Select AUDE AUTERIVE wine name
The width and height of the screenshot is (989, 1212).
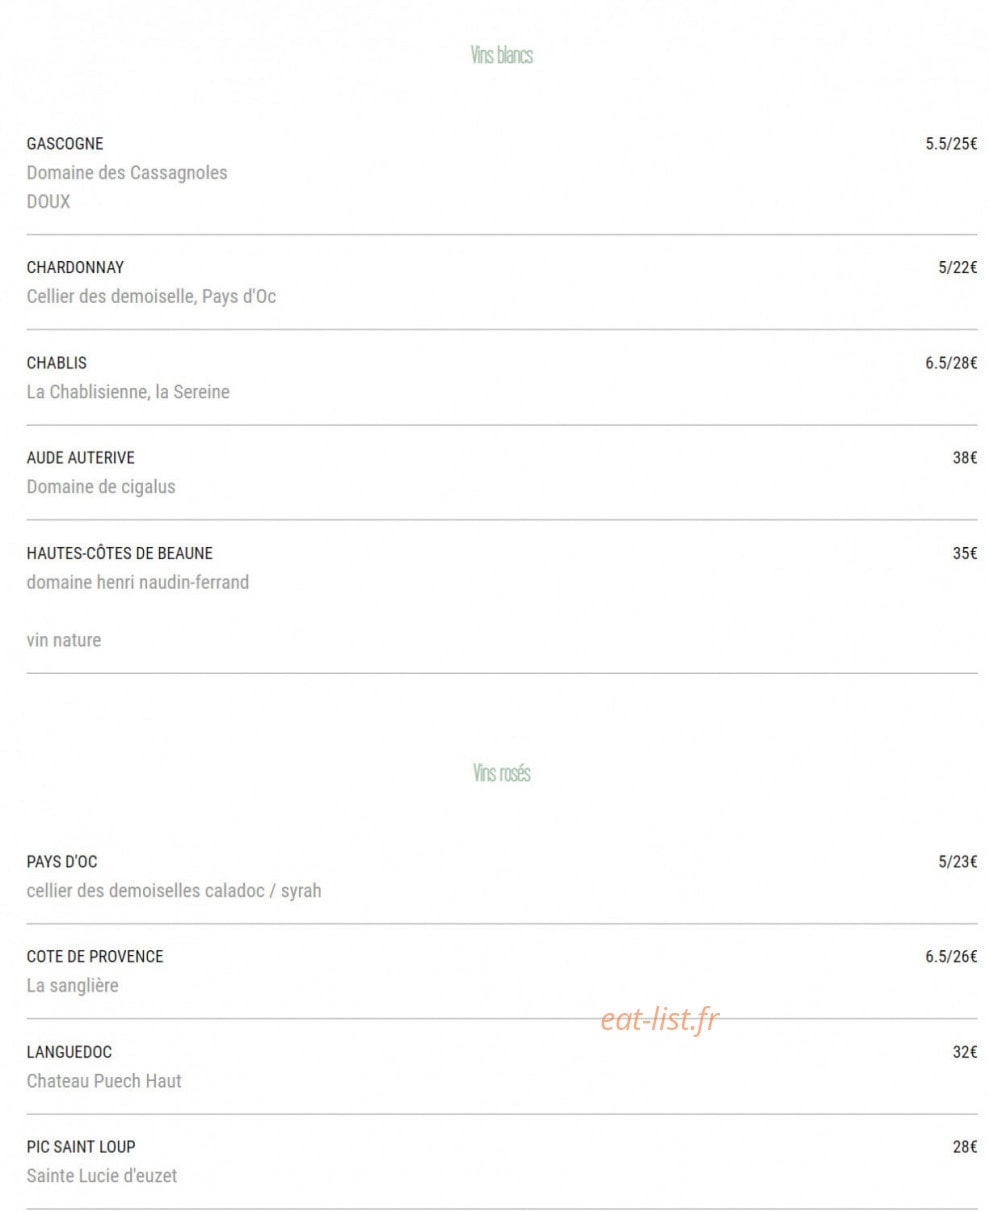80,458
